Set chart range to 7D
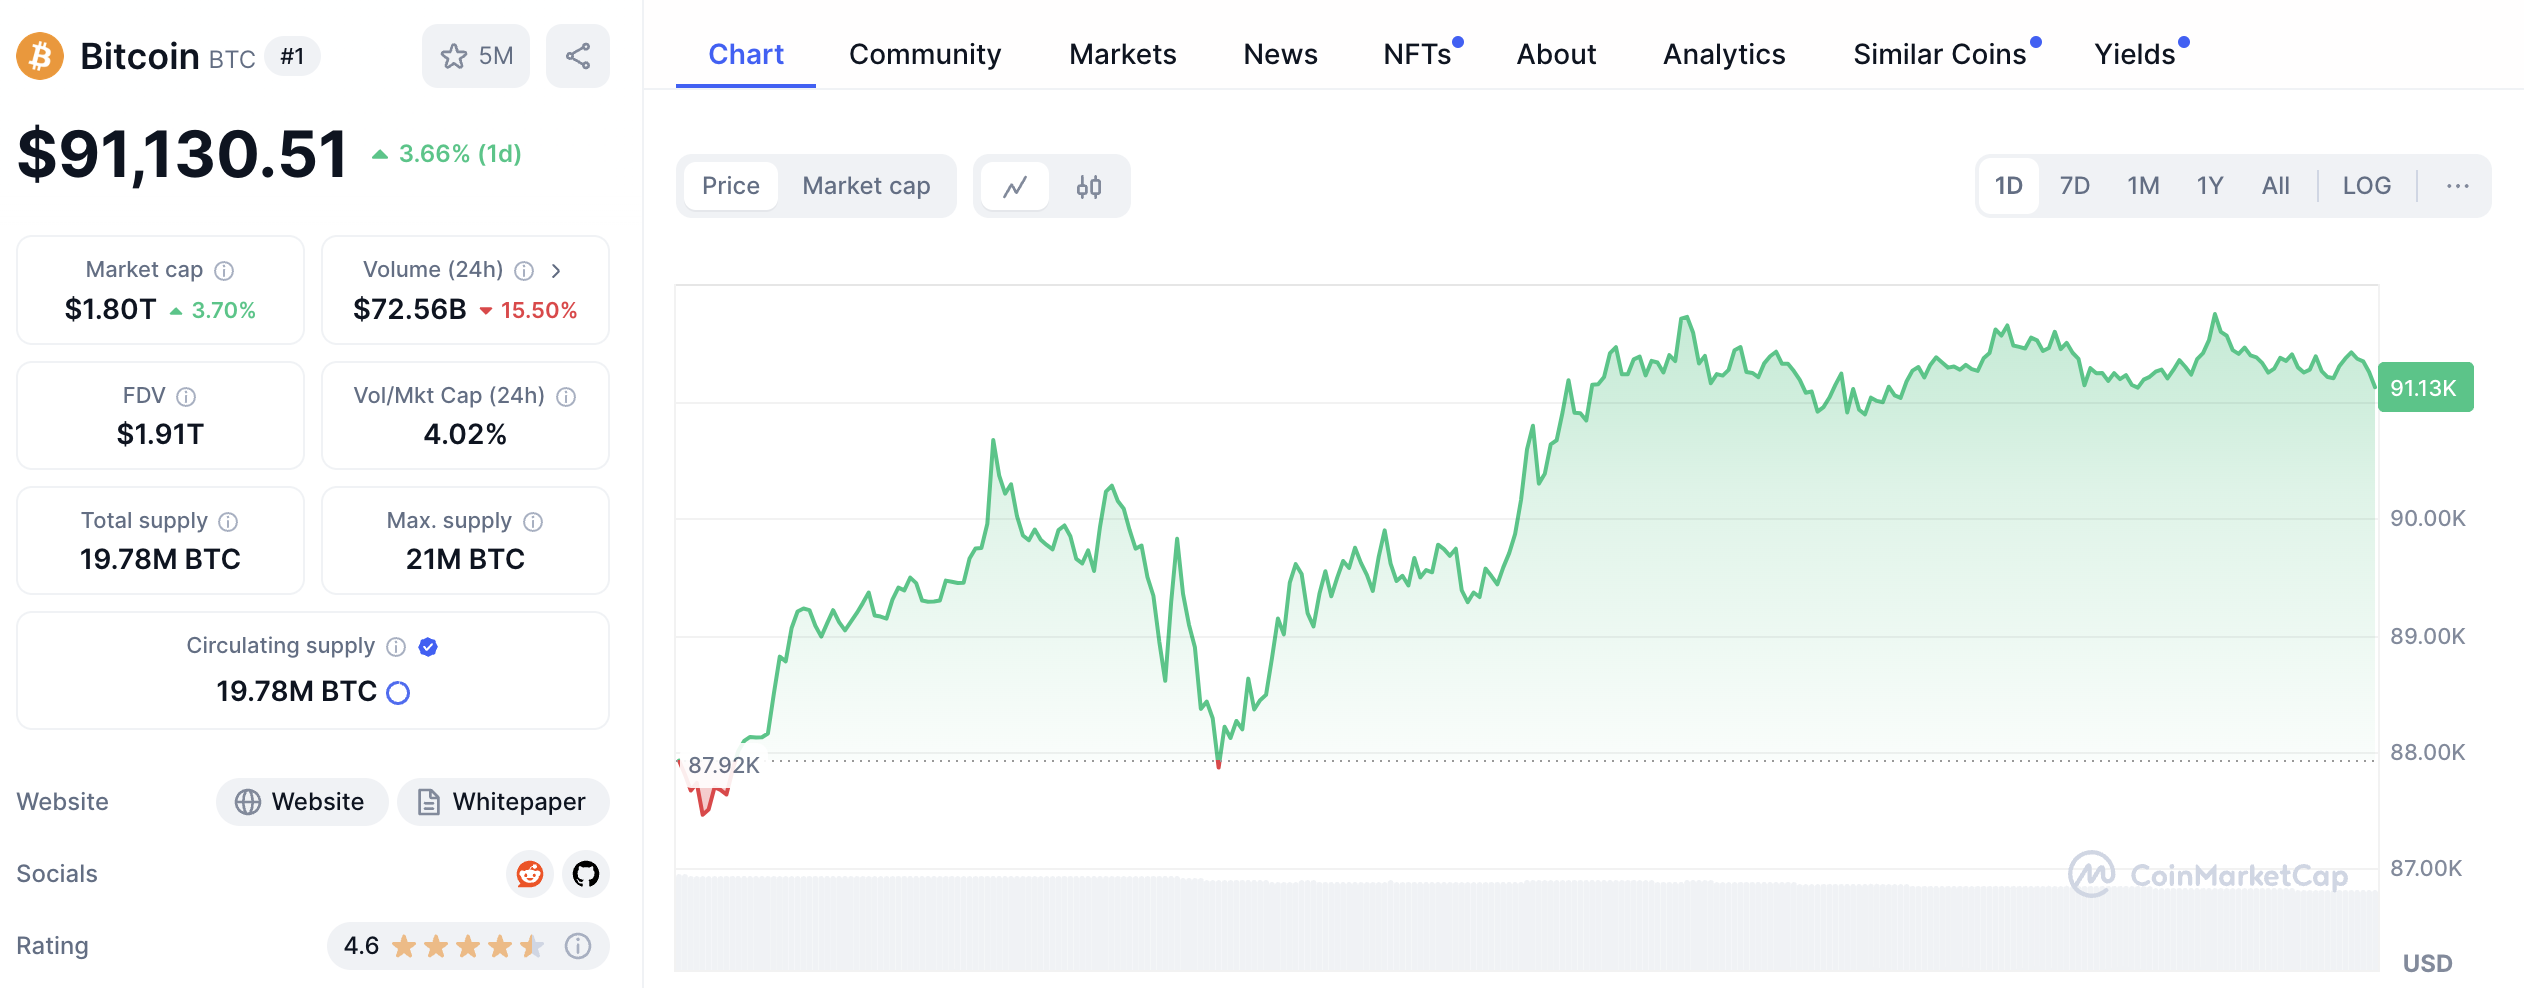The height and width of the screenshot is (988, 2524). pos(2075,186)
